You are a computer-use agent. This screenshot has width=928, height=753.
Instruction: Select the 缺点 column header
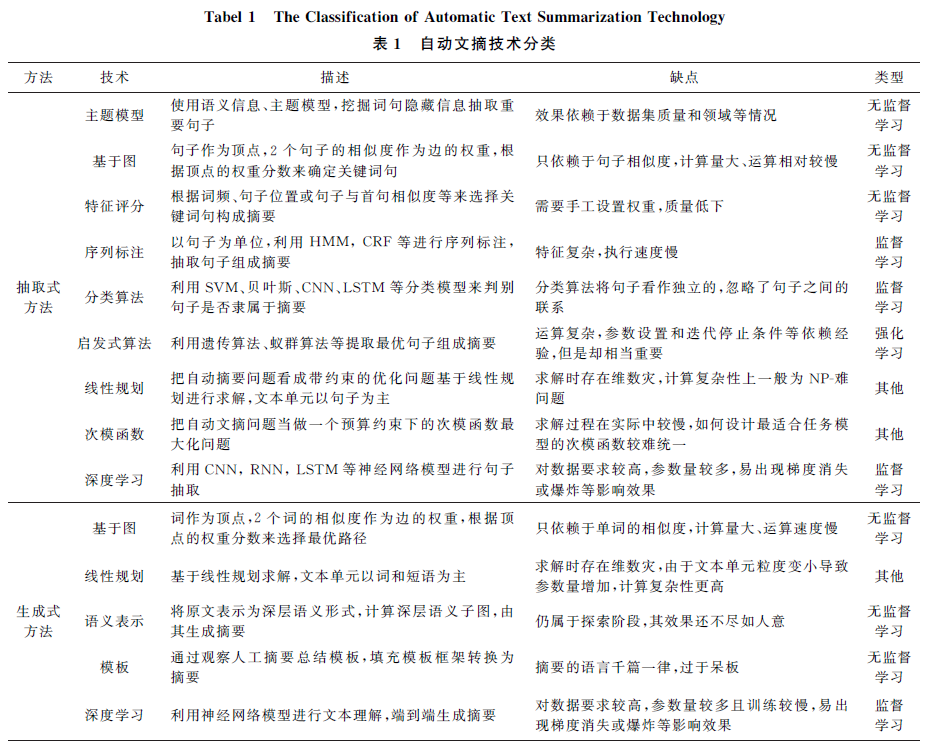[x=684, y=78]
